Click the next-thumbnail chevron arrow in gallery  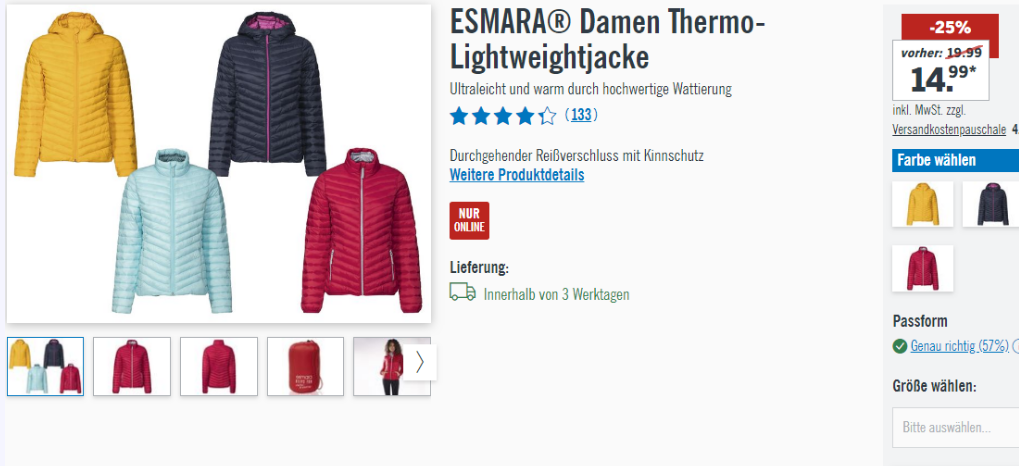420,362
